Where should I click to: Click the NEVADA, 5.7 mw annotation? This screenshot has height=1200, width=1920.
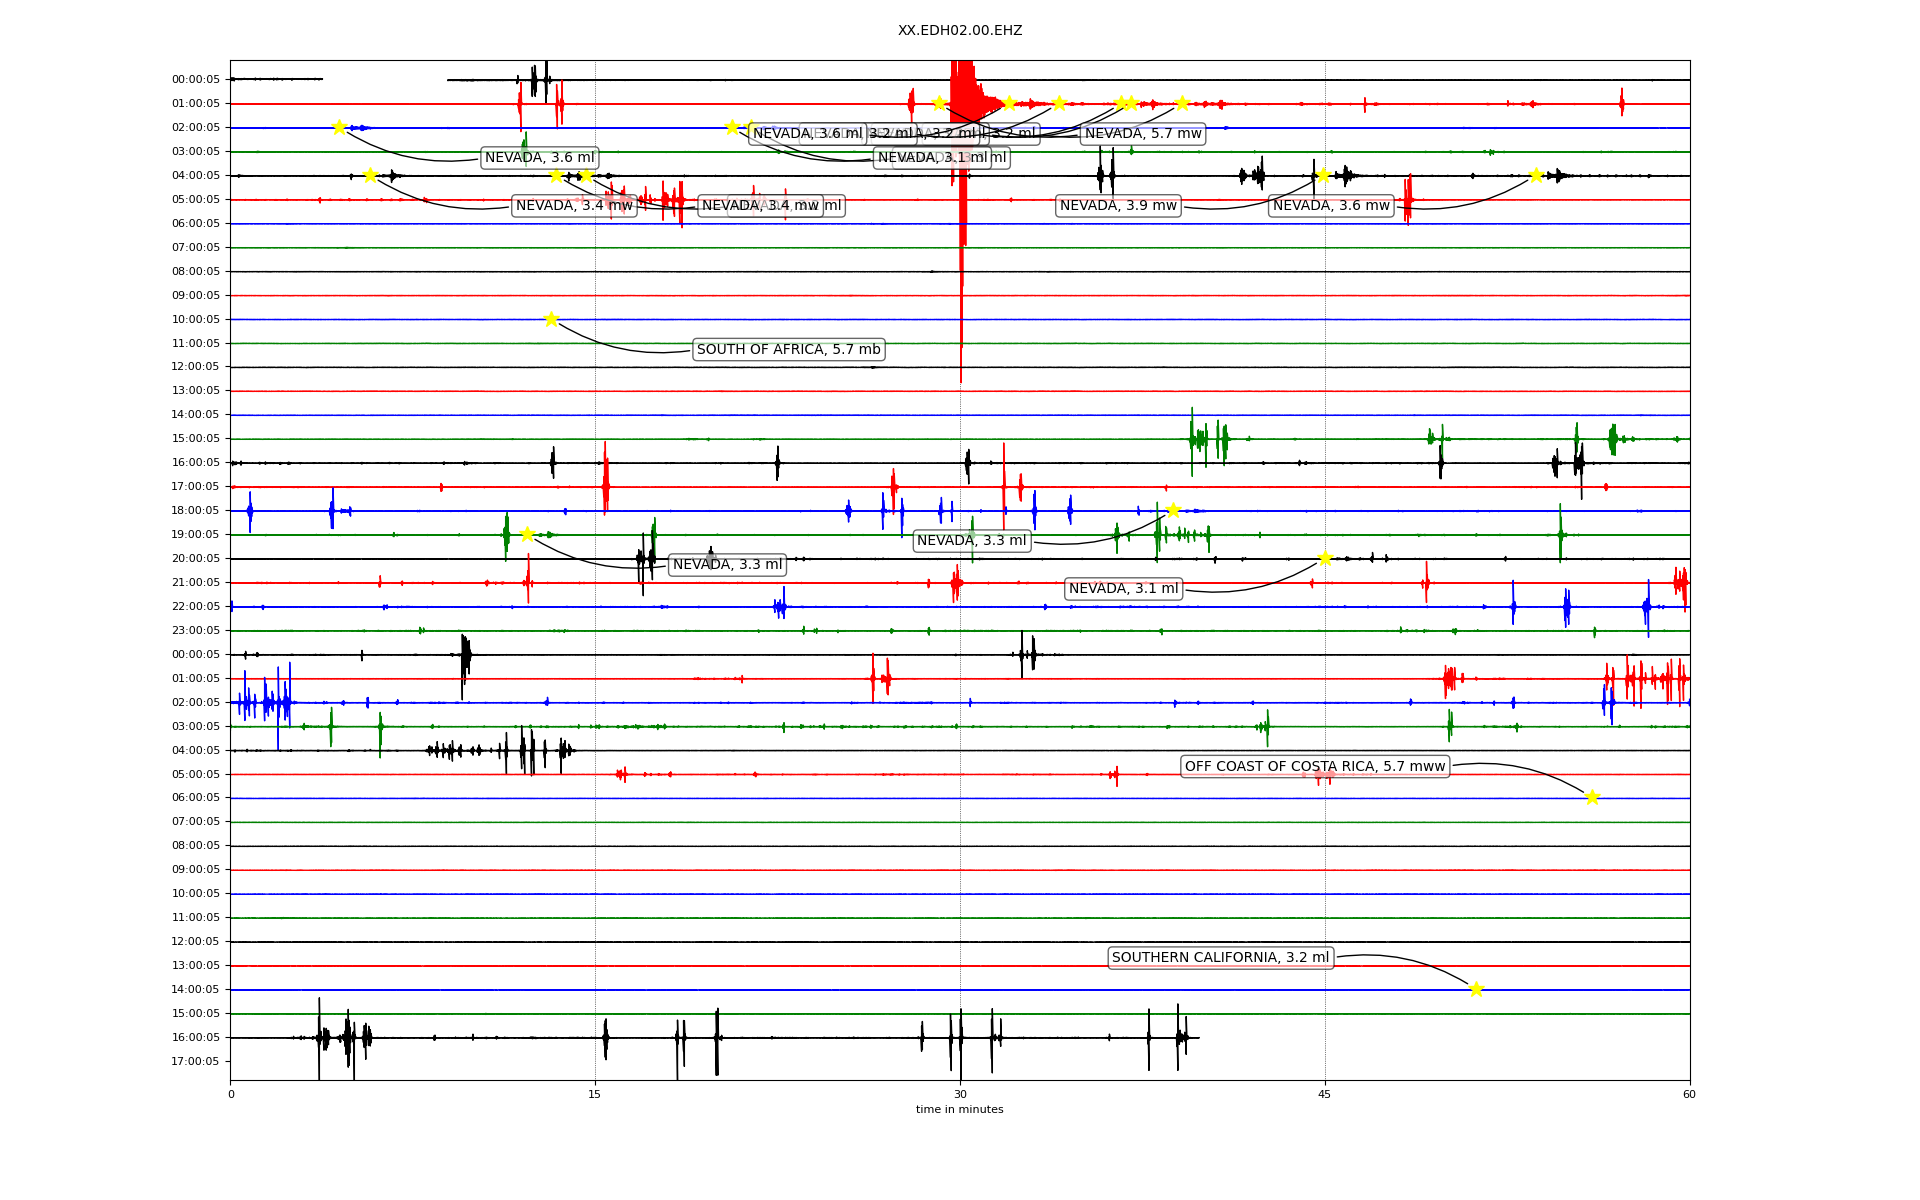pyautogui.click(x=1143, y=134)
